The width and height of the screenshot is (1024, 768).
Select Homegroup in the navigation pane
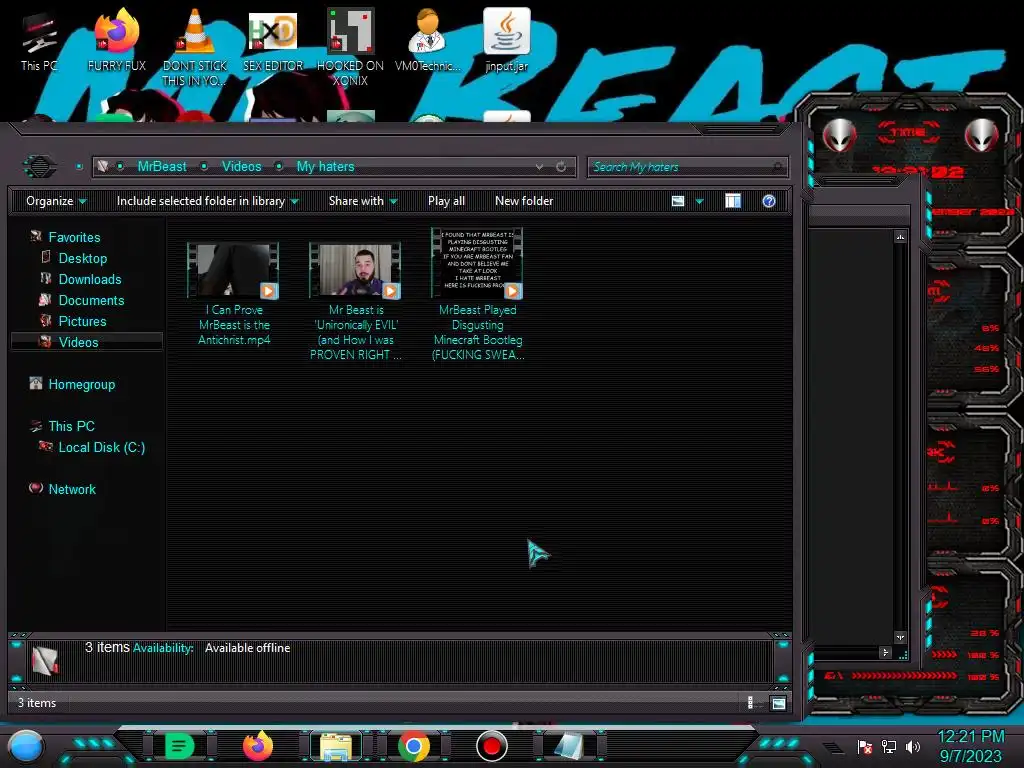click(x=82, y=385)
